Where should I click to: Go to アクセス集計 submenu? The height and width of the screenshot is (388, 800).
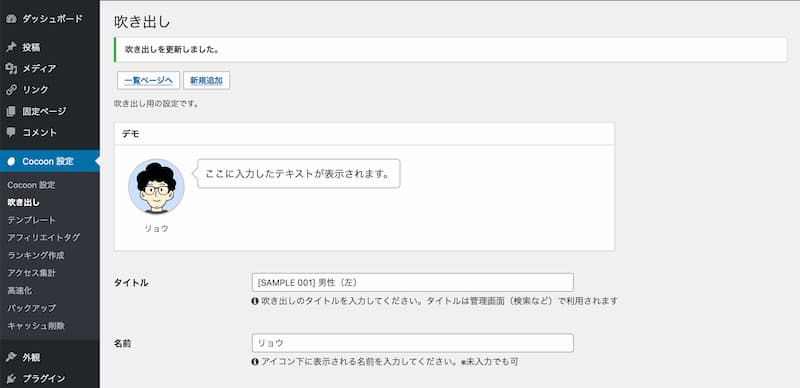pos(32,273)
